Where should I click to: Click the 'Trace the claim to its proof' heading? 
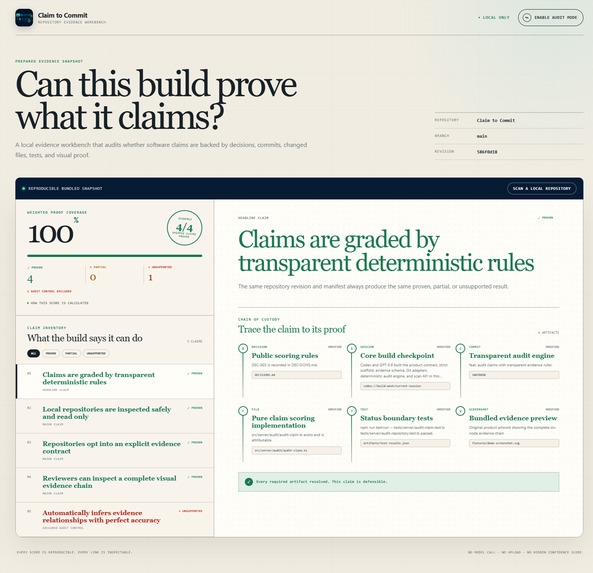(292, 329)
